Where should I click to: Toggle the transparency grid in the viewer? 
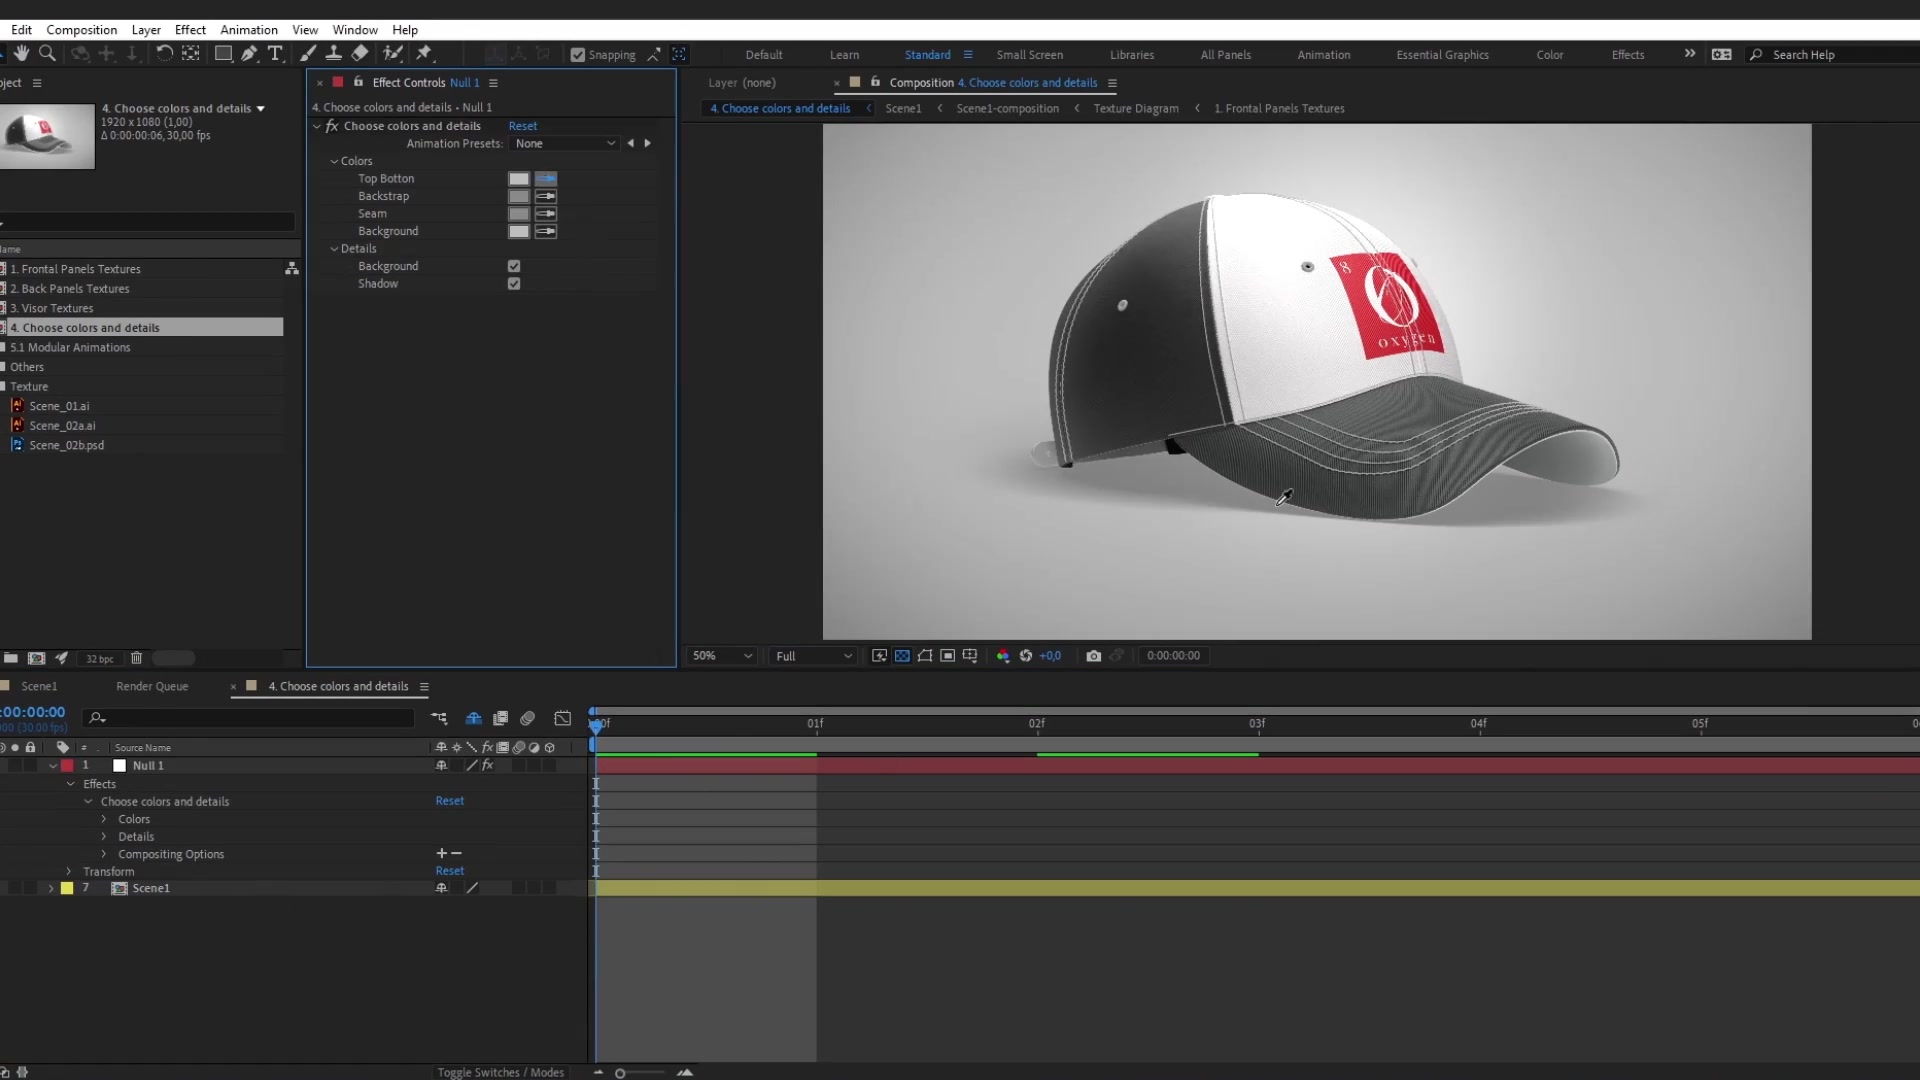[902, 655]
